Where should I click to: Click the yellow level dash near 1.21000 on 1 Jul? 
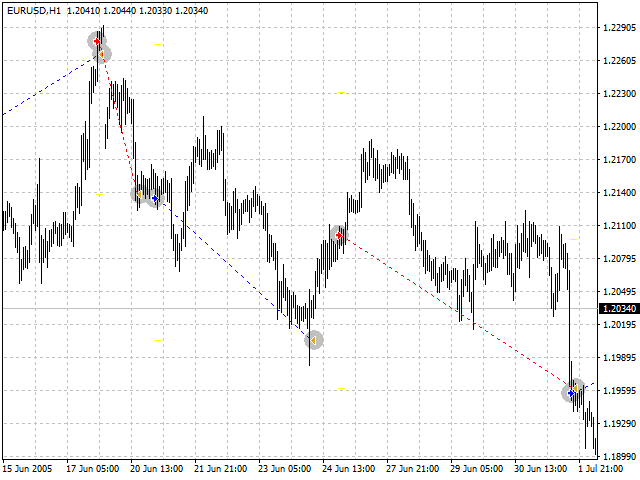(x=573, y=239)
